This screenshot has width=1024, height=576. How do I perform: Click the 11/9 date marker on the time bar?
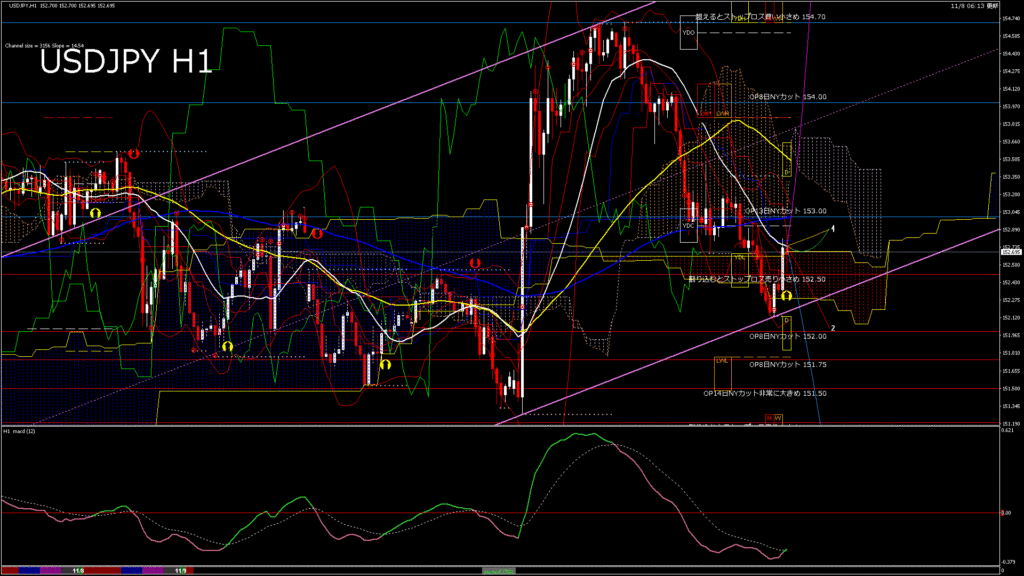coord(181,571)
